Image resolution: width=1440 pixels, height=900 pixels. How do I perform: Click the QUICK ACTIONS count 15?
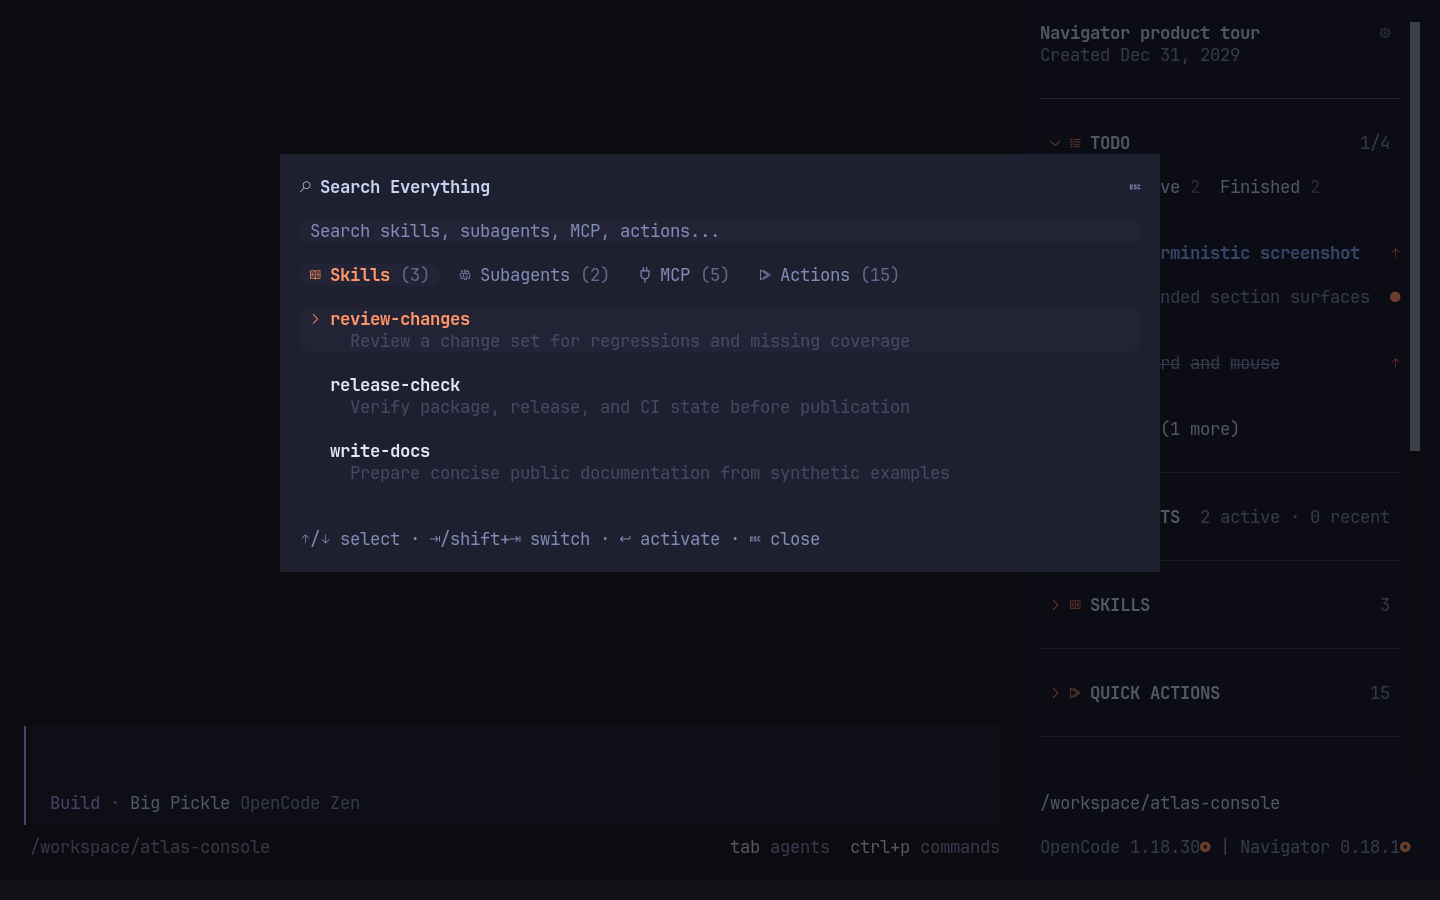pos(1380,693)
